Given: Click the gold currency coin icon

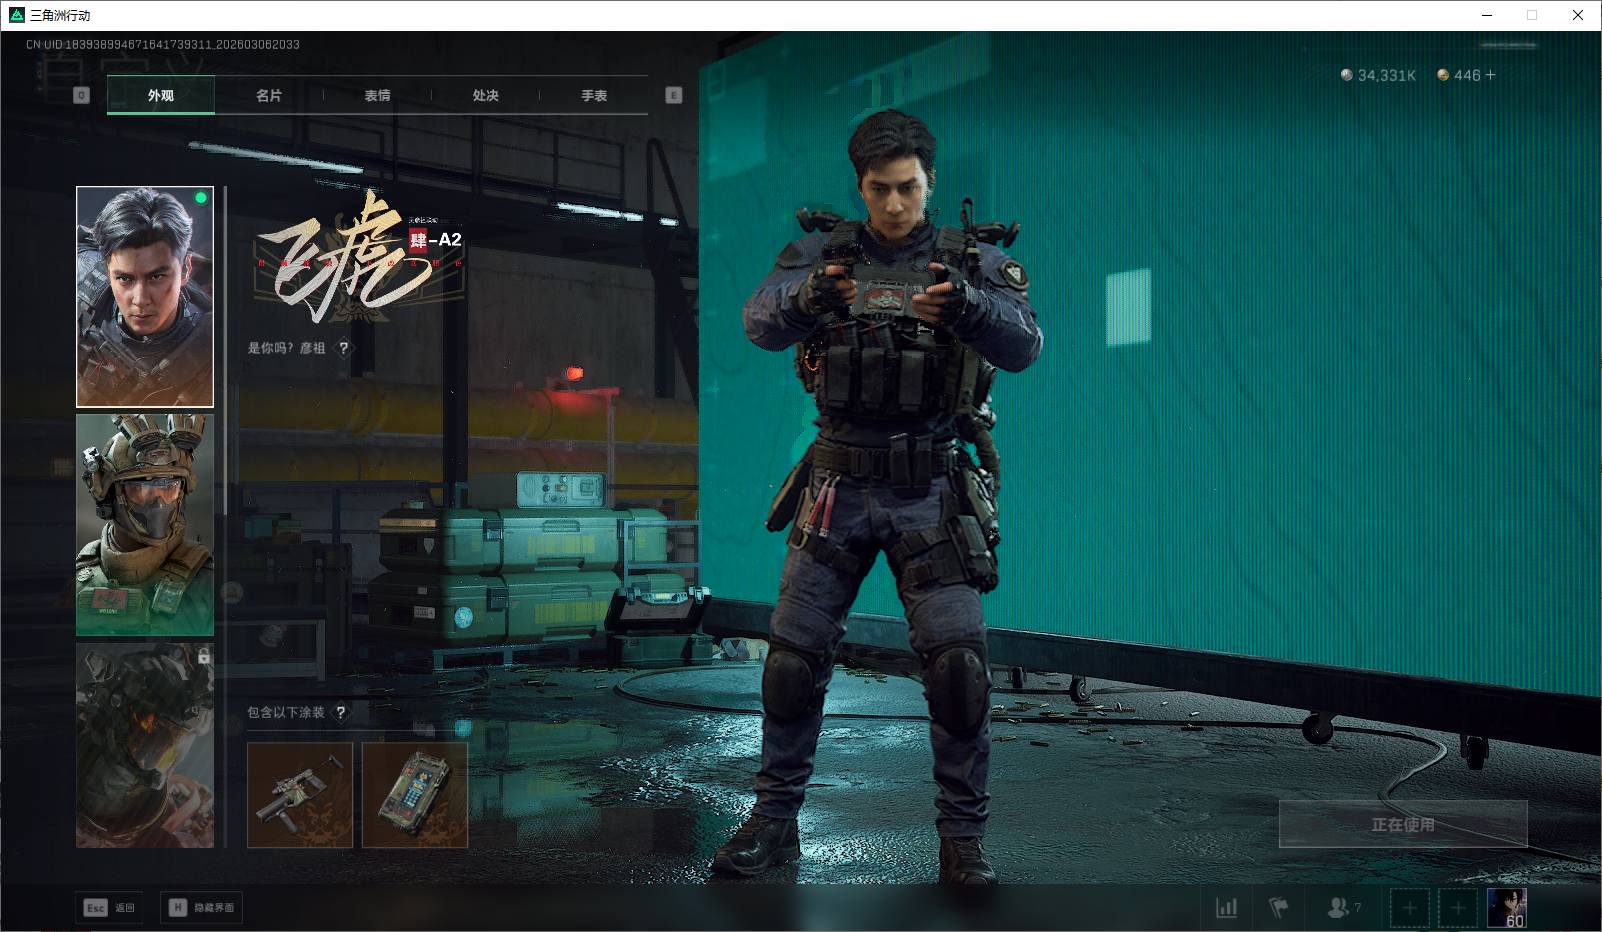Looking at the screenshot, I should tap(1443, 75).
